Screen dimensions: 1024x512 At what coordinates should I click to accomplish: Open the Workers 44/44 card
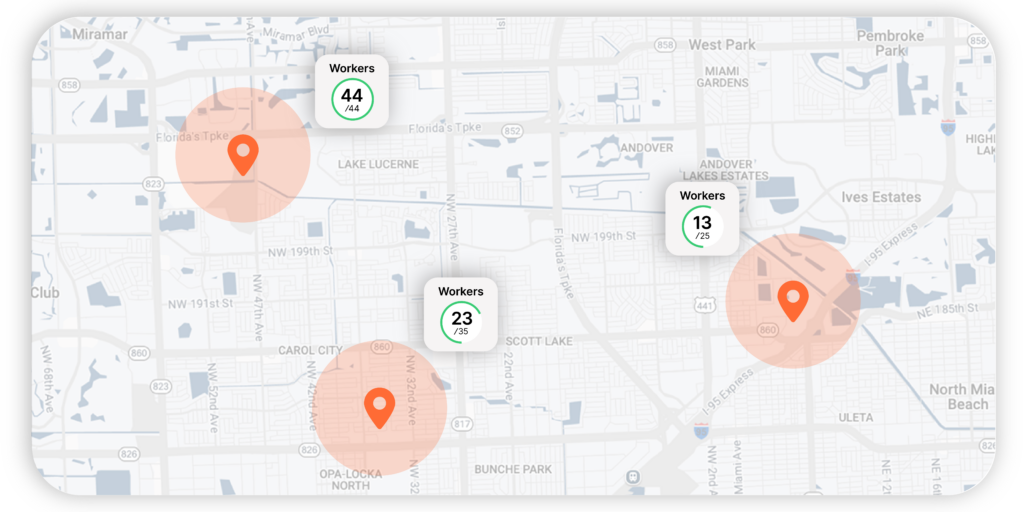[352, 91]
